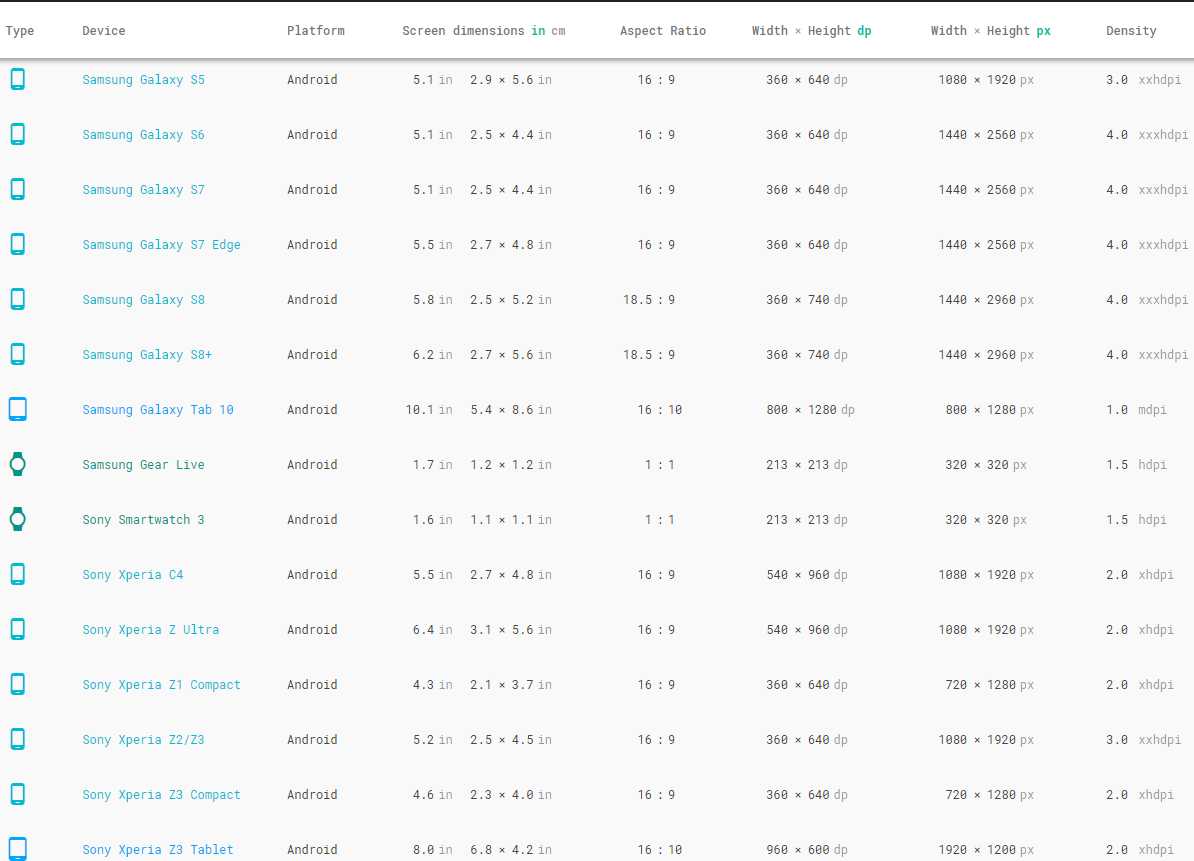Sort by the Aspect Ratio column header

662,31
